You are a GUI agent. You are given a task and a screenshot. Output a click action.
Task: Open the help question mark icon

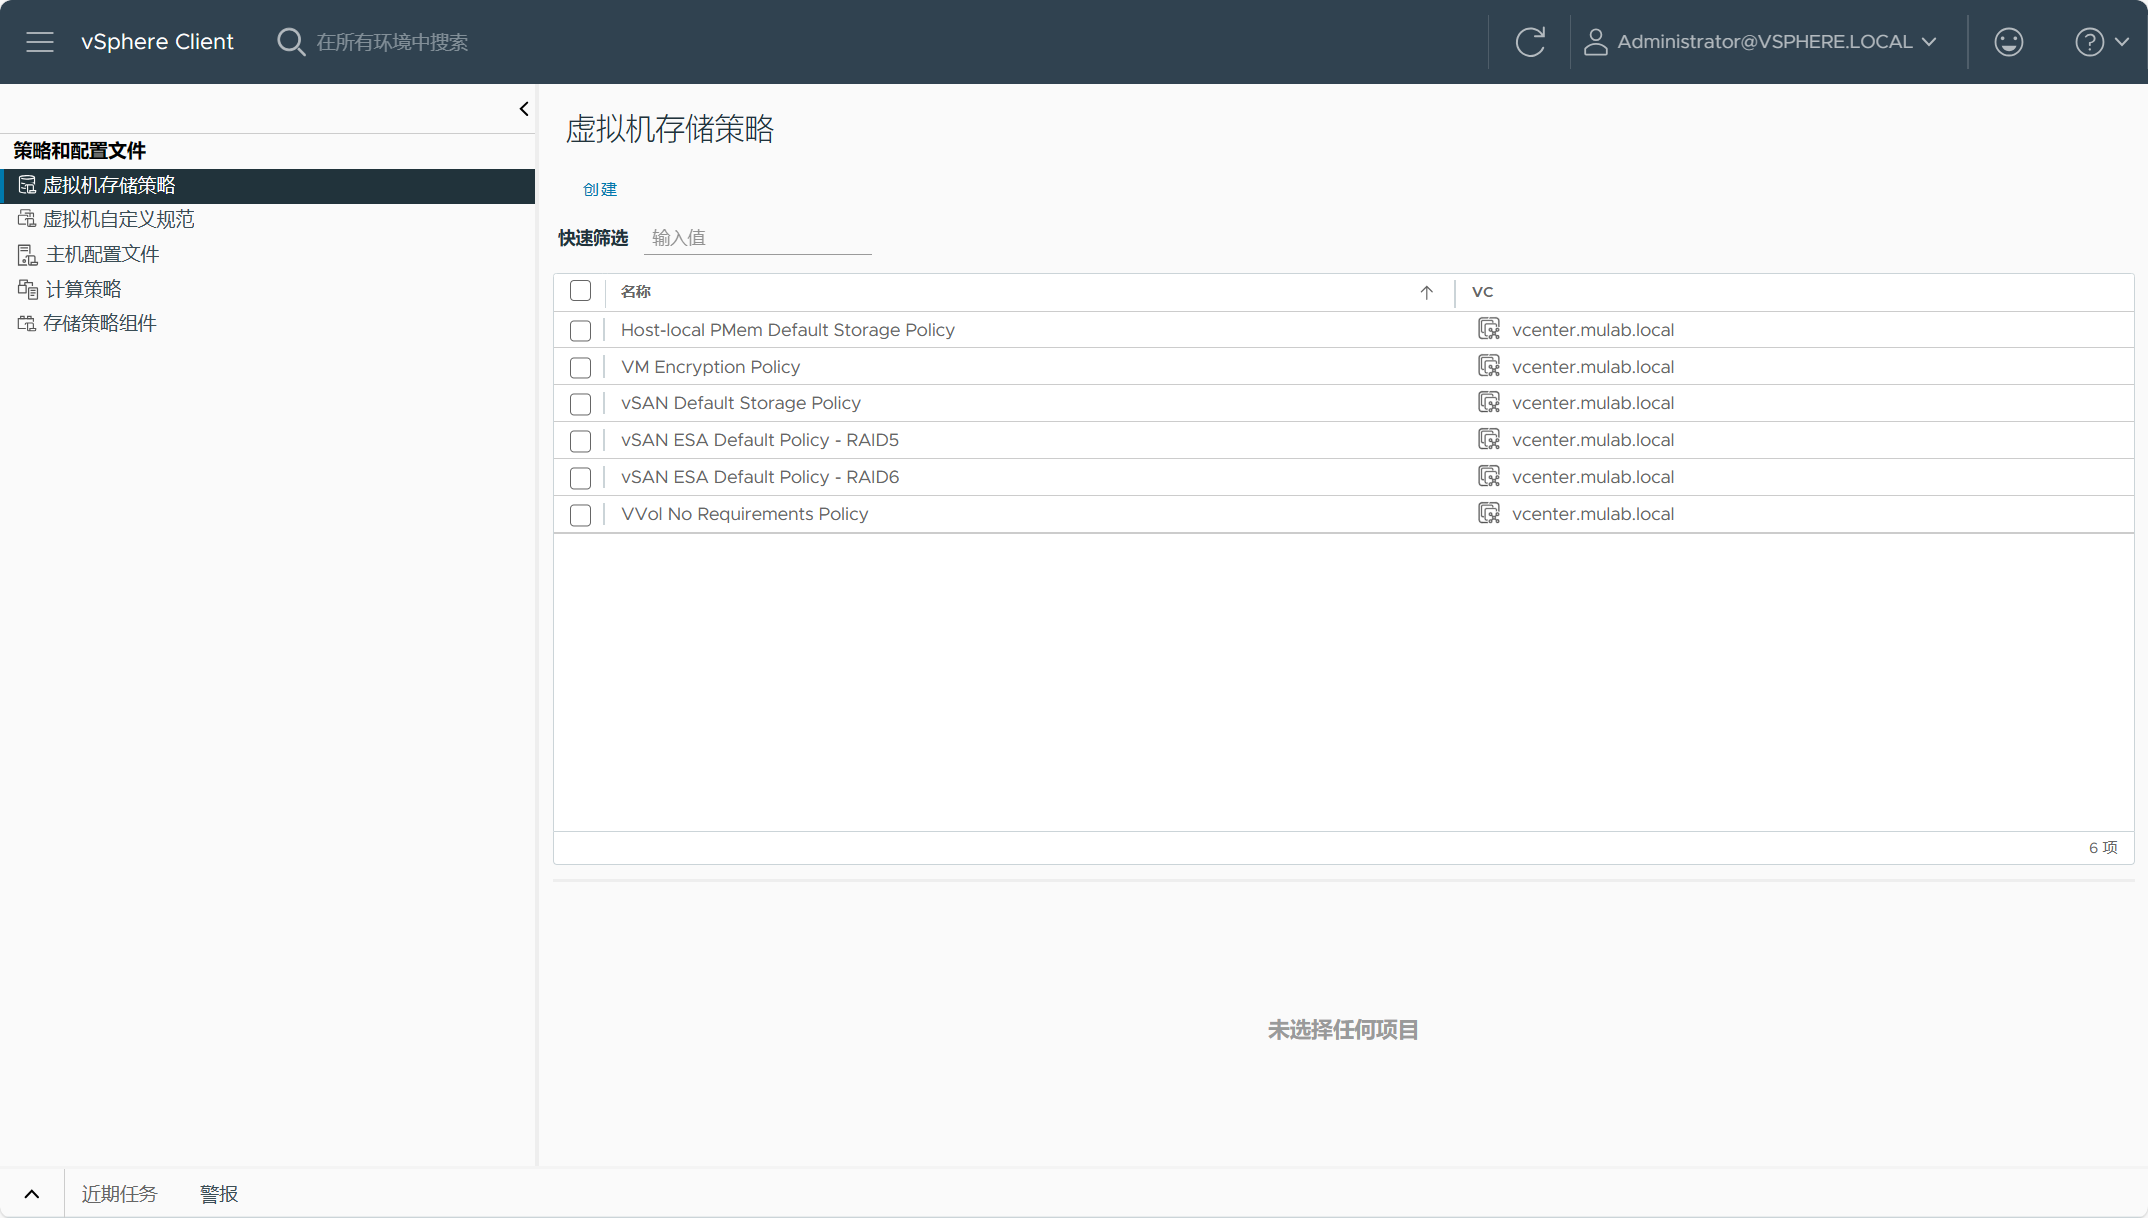tap(2089, 42)
